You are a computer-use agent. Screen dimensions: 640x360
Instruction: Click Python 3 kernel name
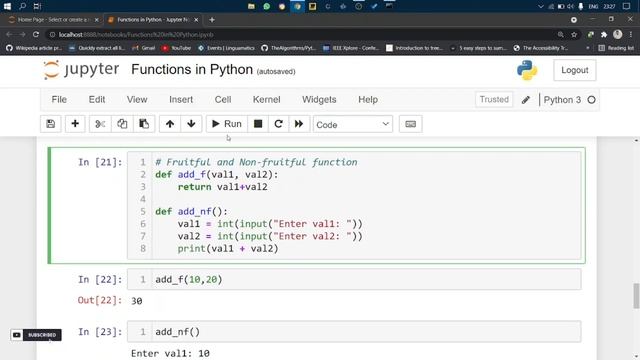click(562, 100)
